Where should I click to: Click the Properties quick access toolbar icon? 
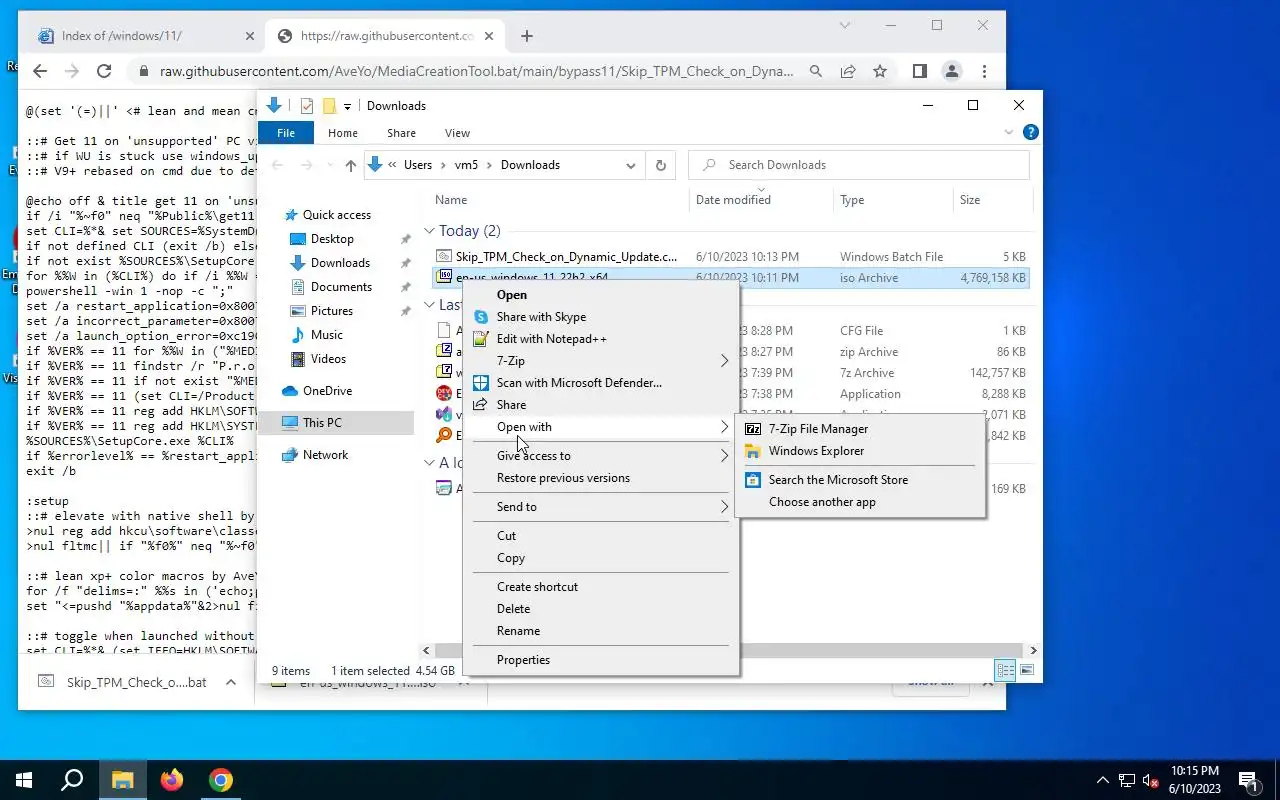point(307,106)
